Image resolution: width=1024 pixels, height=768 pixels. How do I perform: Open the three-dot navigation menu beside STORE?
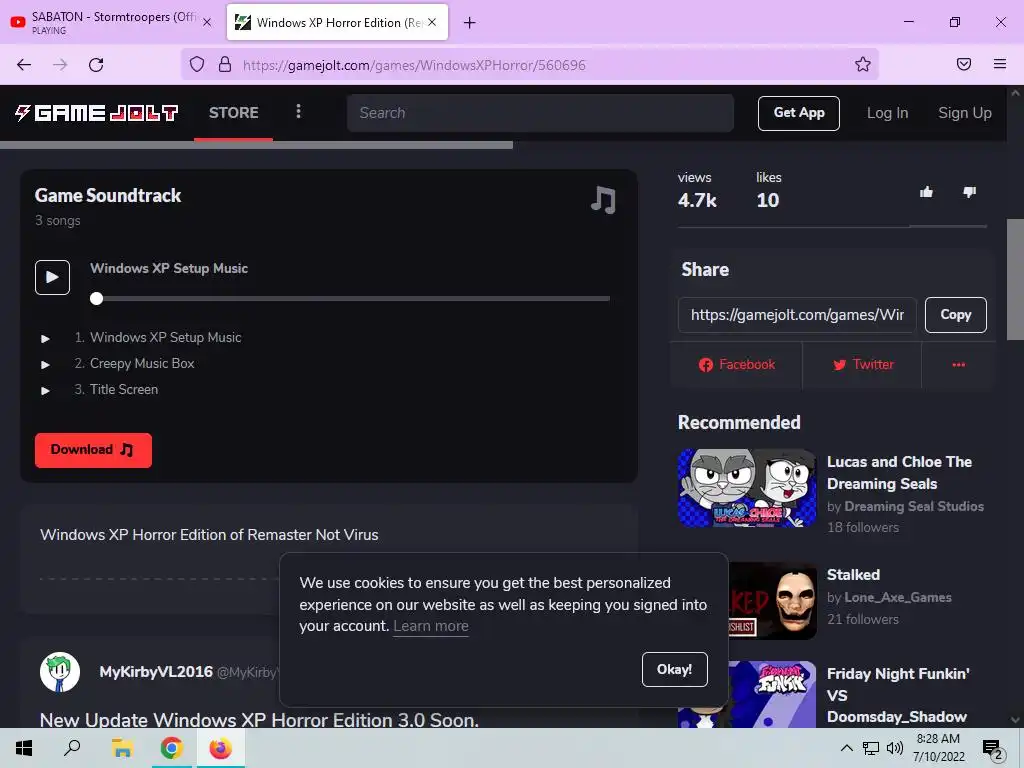point(298,112)
